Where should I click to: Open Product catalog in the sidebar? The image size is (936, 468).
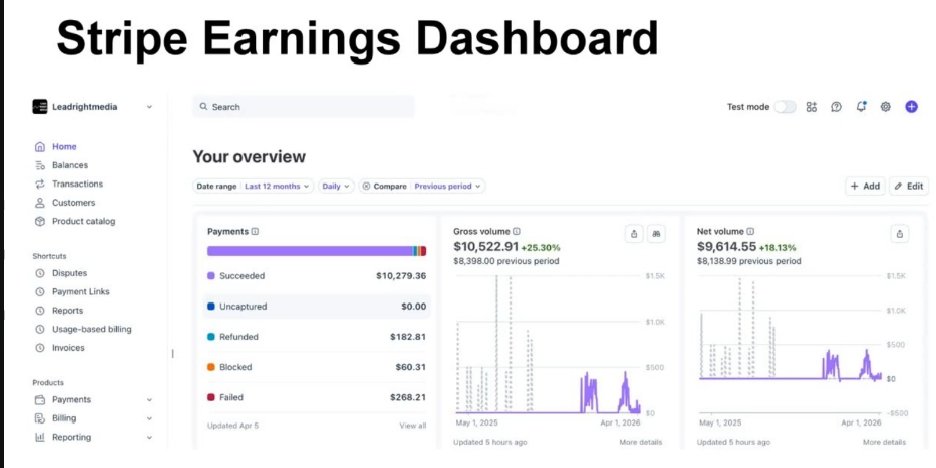pyautogui.click(x=84, y=221)
